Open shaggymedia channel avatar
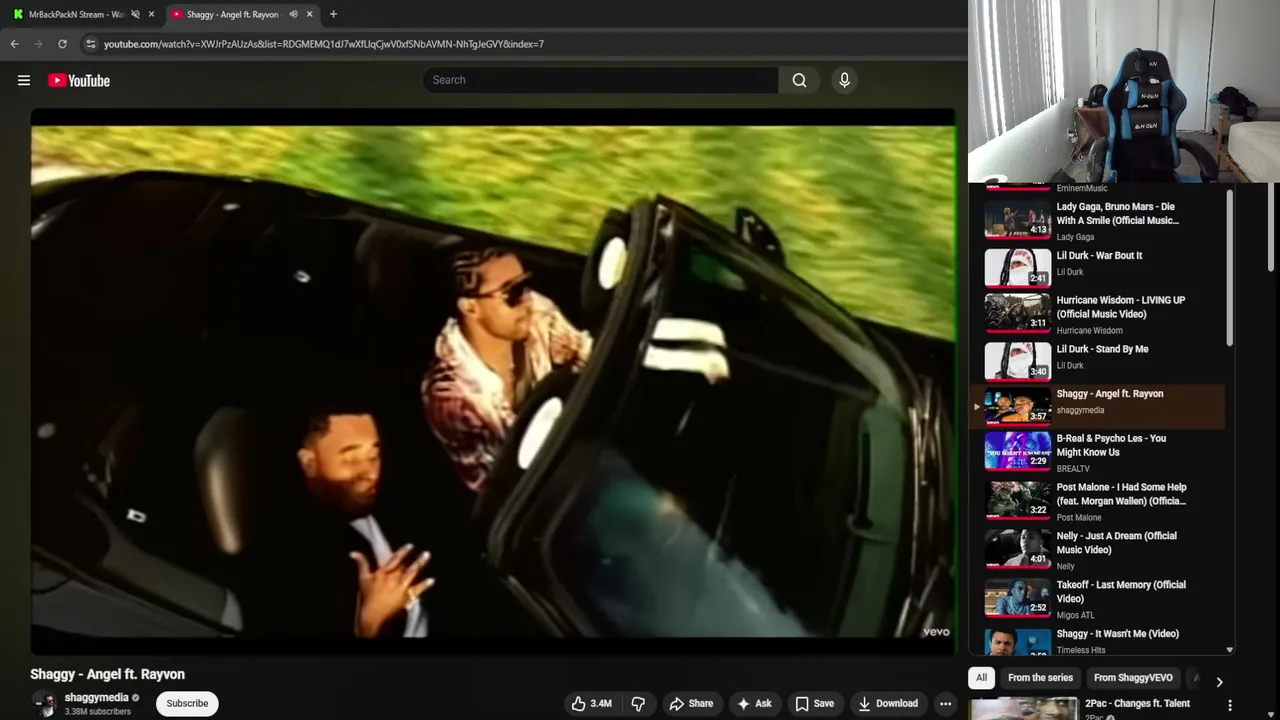The image size is (1280, 720). pyautogui.click(x=44, y=704)
